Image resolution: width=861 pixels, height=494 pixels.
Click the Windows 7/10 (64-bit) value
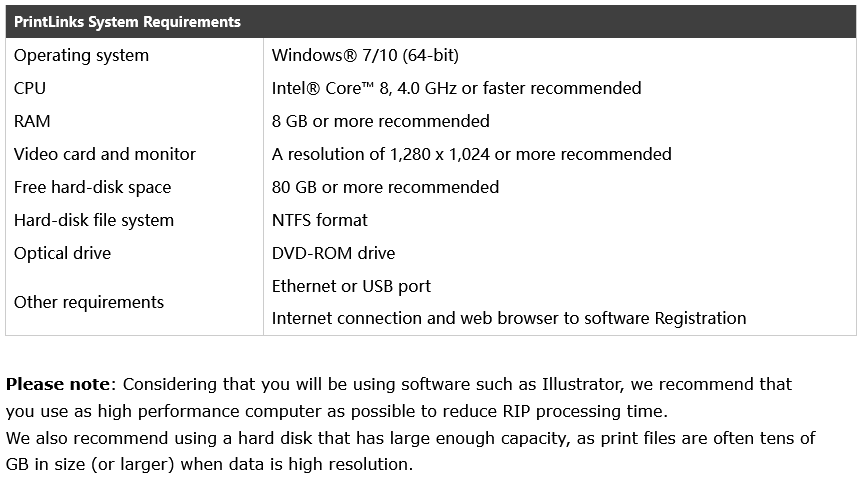click(x=365, y=55)
